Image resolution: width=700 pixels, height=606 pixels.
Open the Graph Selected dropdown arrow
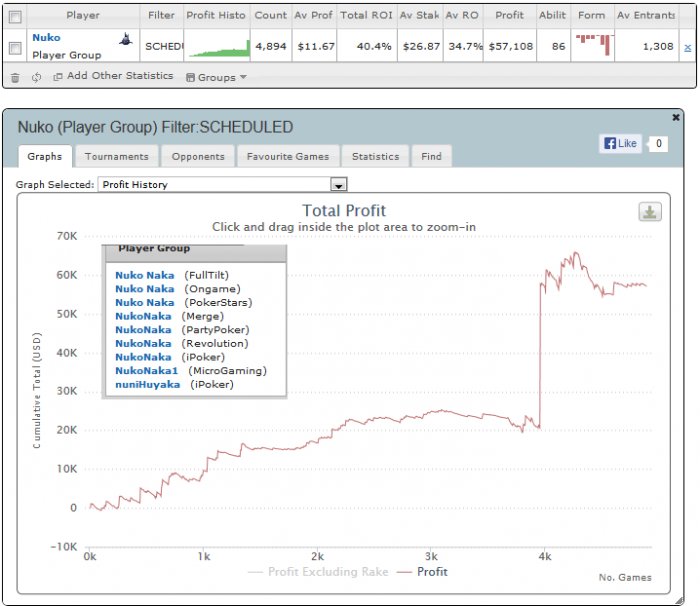tap(338, 184)
